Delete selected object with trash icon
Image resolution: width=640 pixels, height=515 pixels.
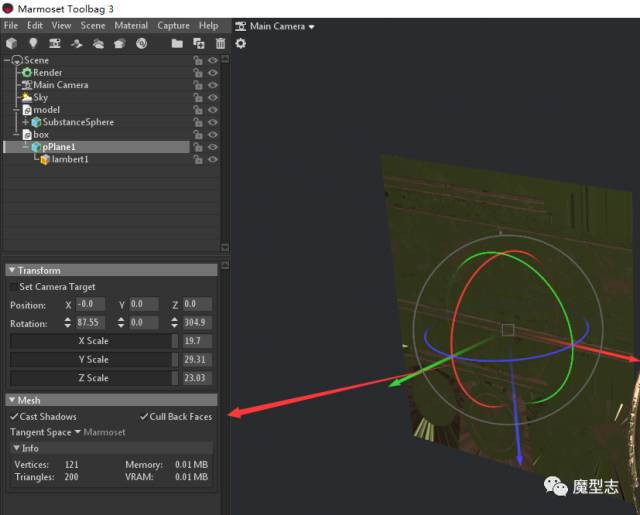point(220,43)
